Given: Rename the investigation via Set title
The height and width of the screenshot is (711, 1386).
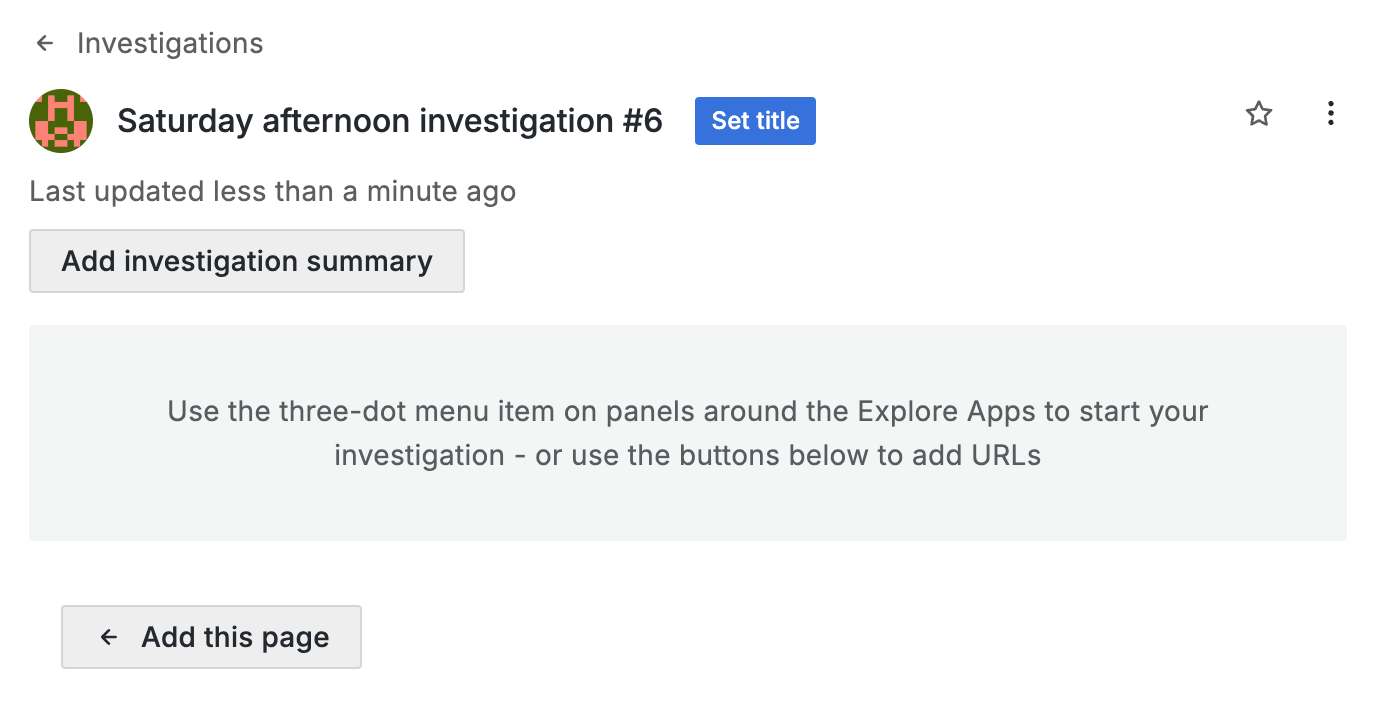Looking at the screenshot, I should point(755,121).
